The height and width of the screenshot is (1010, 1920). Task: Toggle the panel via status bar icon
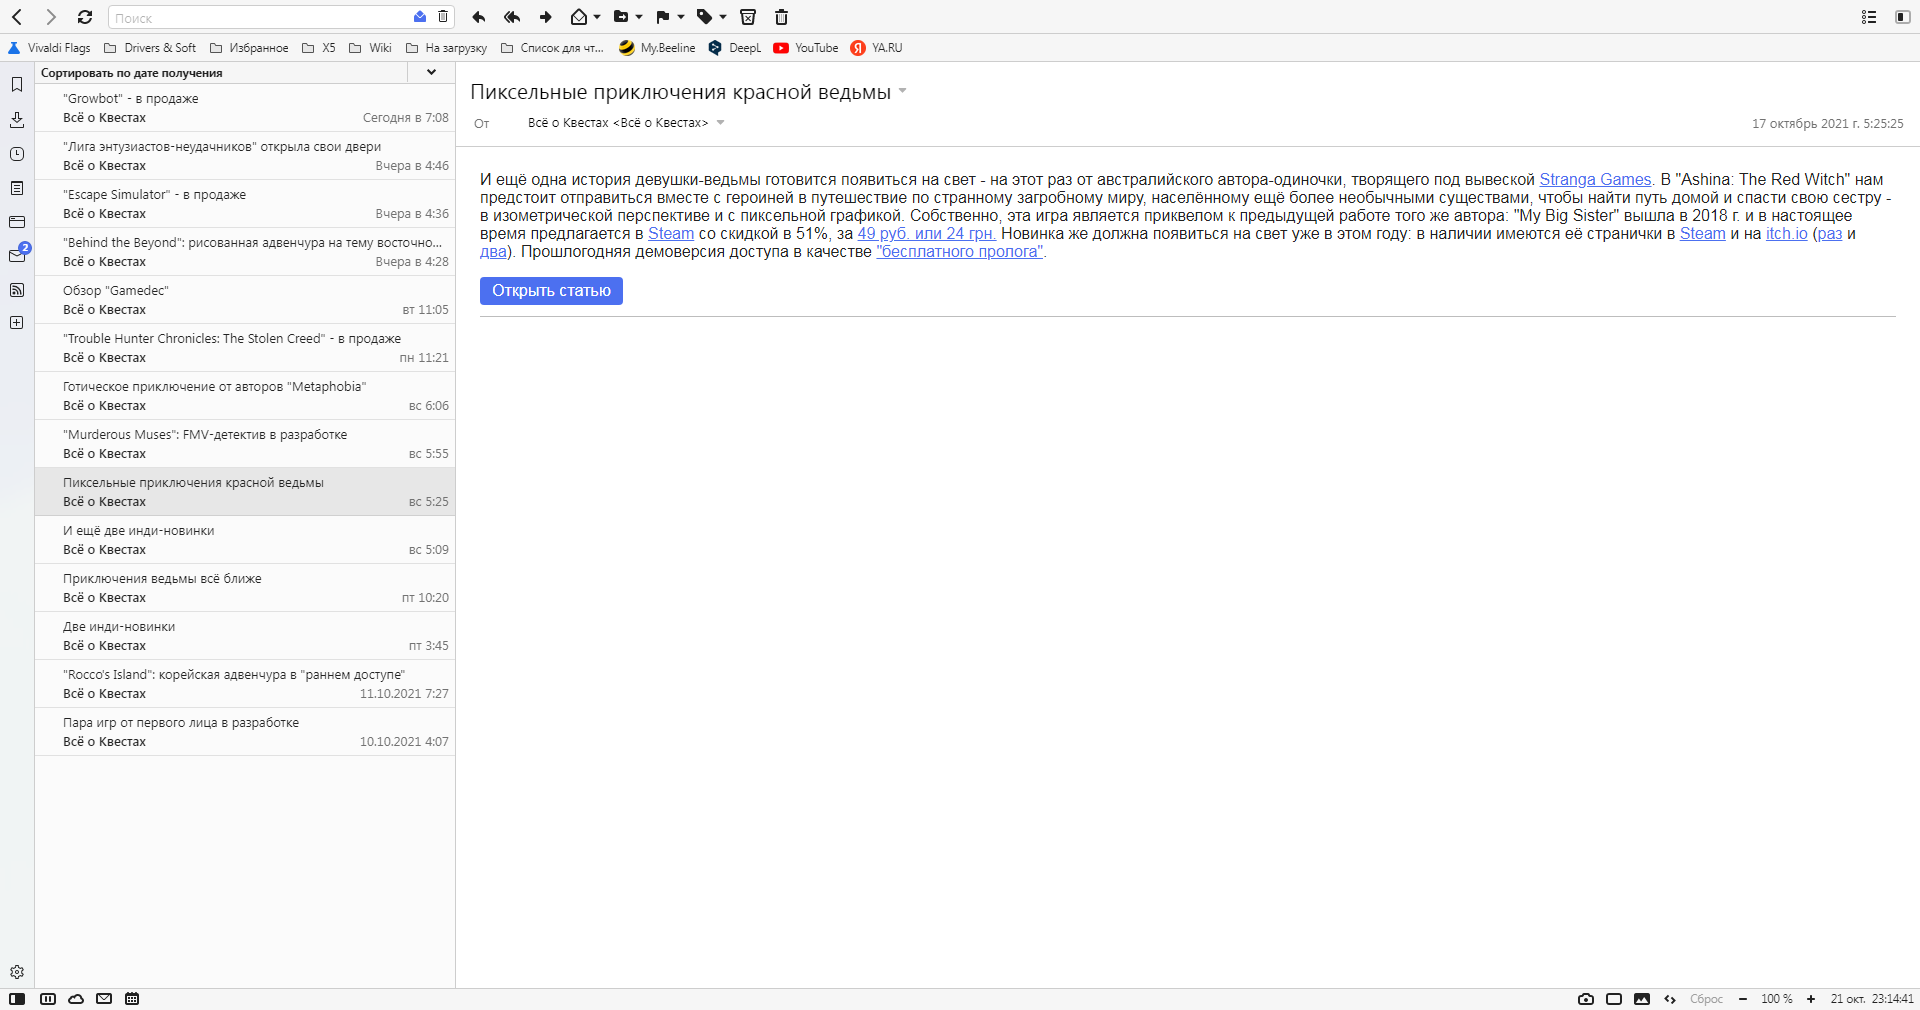tap(17, 999)
